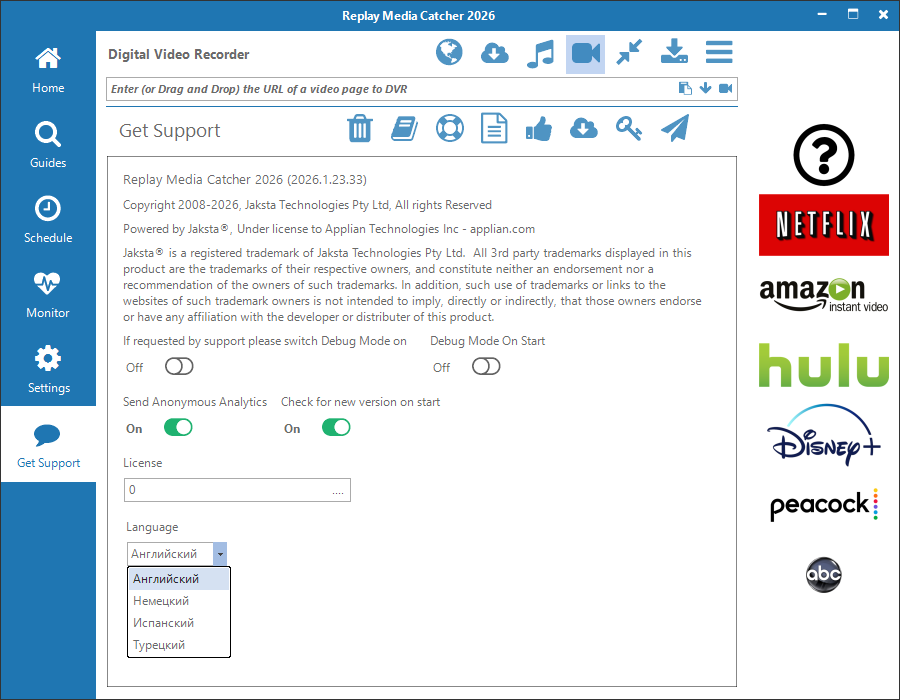This screenshot has height=700, width=900.
Task: Toggle Check for new version on start
Action: [336, 427]
